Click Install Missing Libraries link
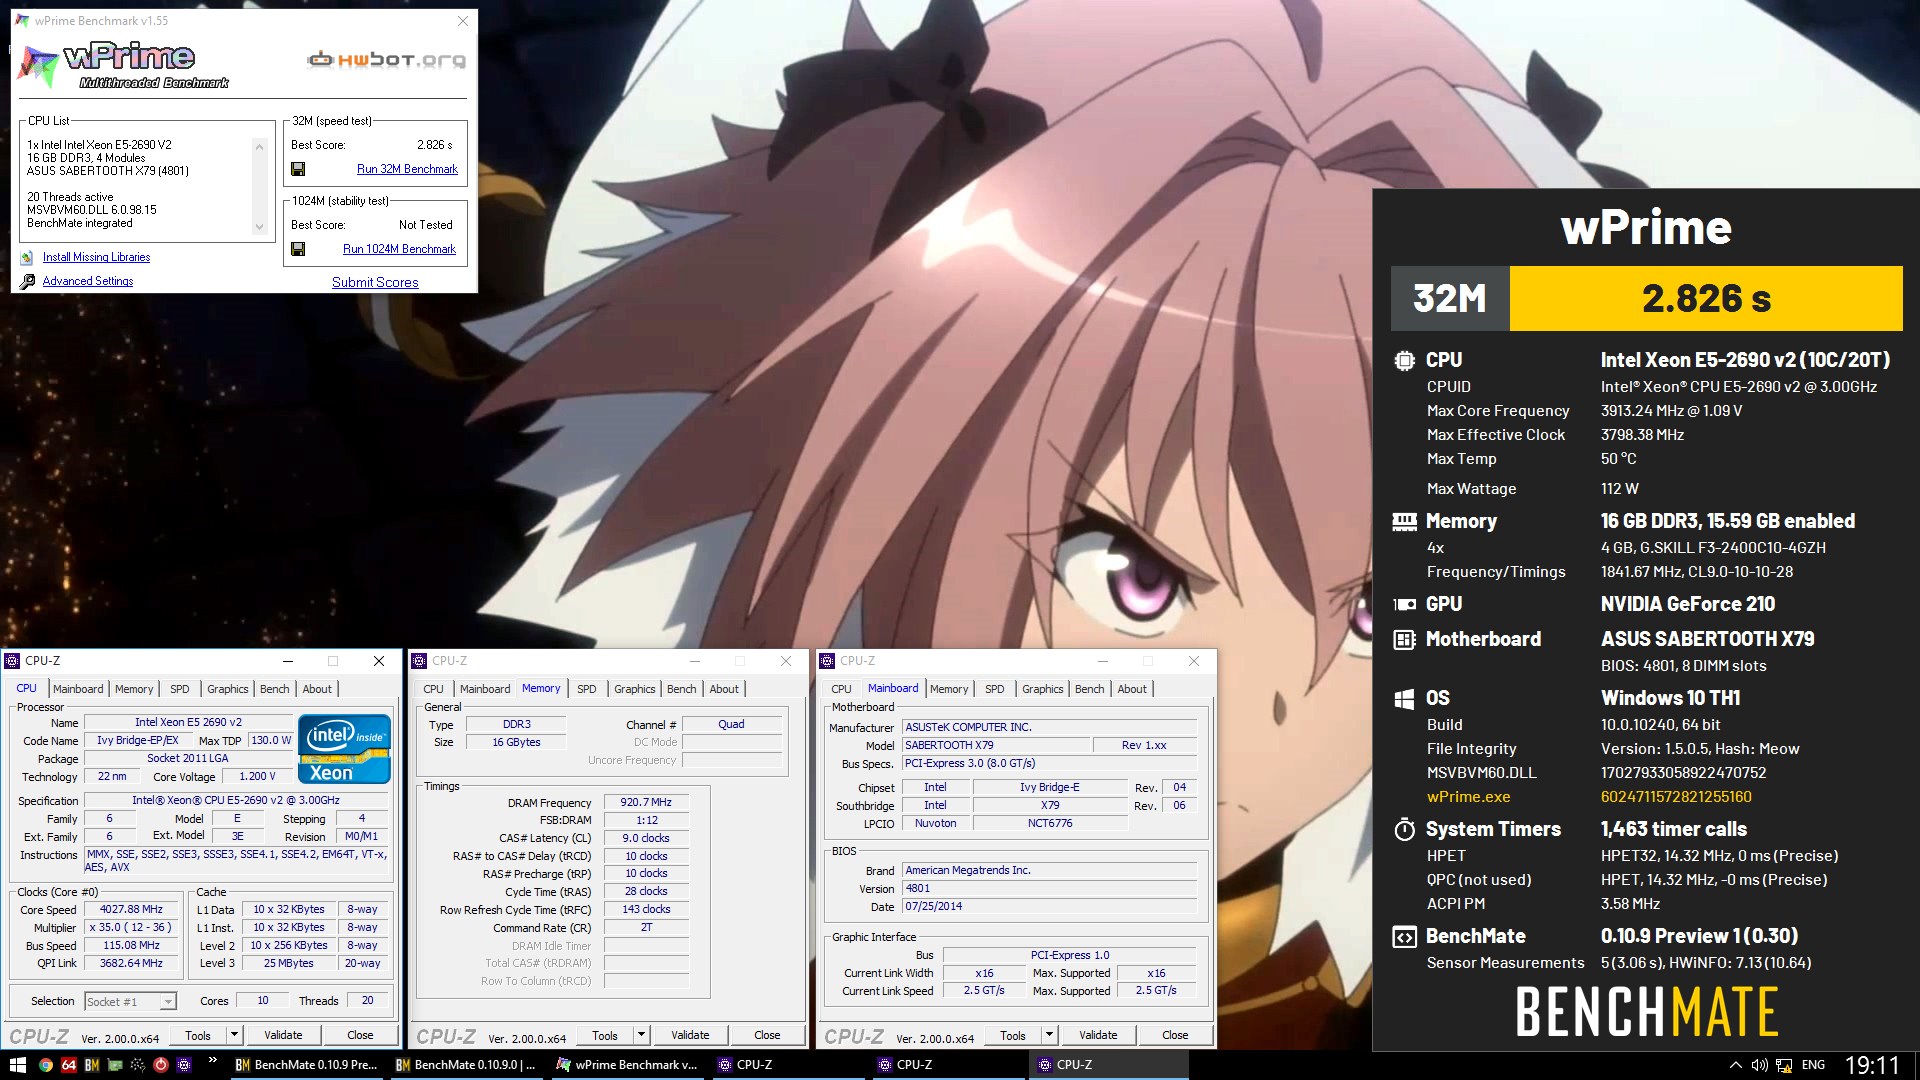Screen dimensions: 1920x1080 pyautogui.click(x=96, y=258)
